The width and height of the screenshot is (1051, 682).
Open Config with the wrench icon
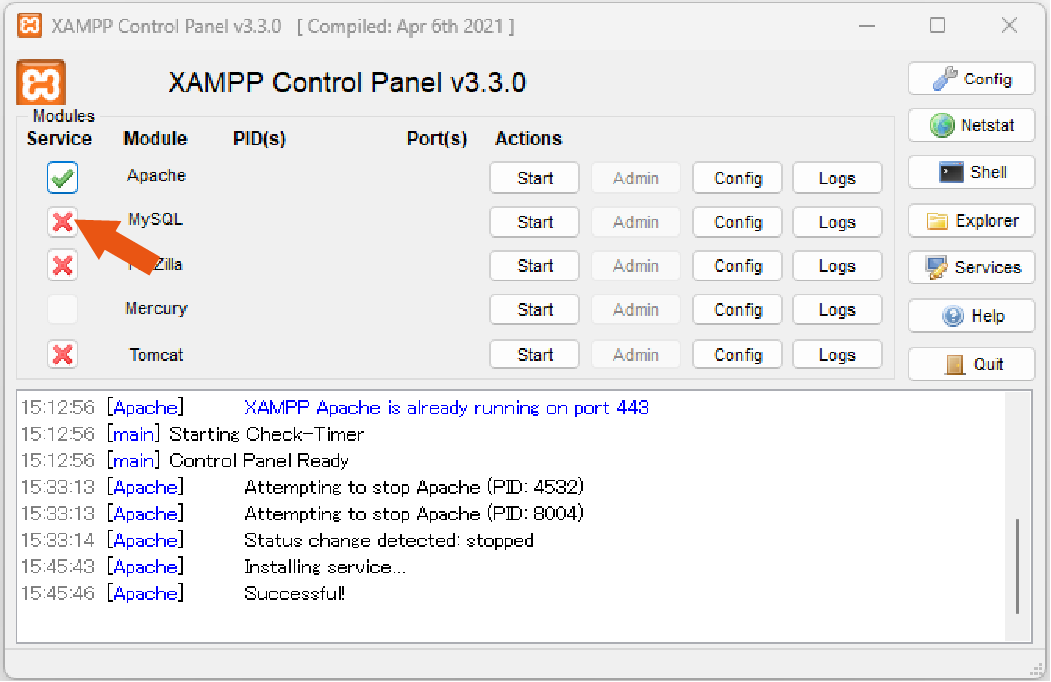(971, 79)
